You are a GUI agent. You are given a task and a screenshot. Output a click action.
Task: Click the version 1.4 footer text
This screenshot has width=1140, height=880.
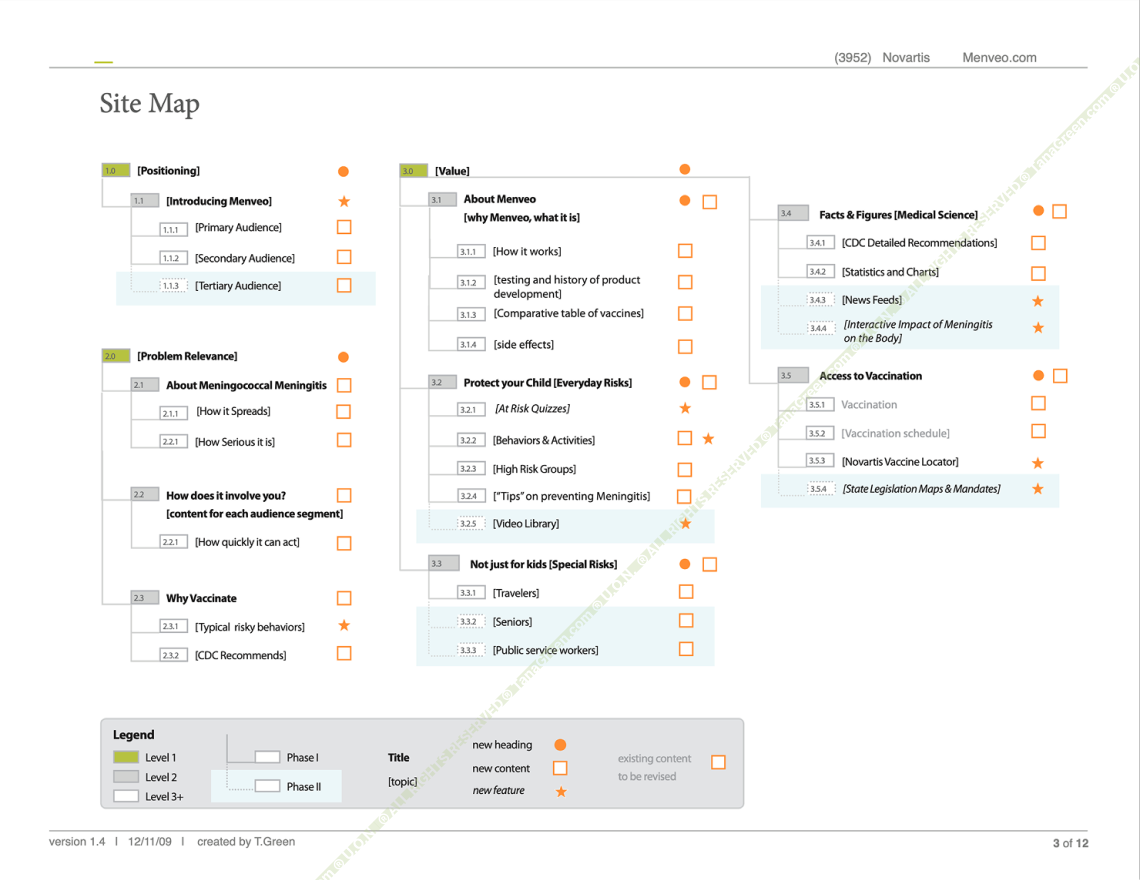coord(77,842)
